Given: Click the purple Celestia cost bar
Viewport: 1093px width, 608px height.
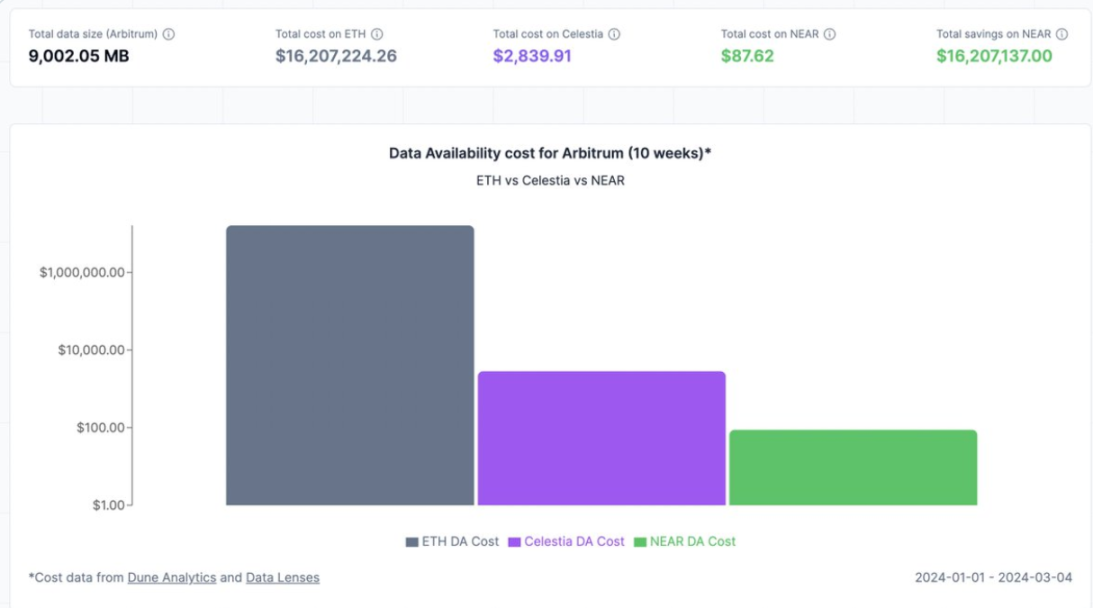Looking at the screenshot, I should (x=601, y=438).
